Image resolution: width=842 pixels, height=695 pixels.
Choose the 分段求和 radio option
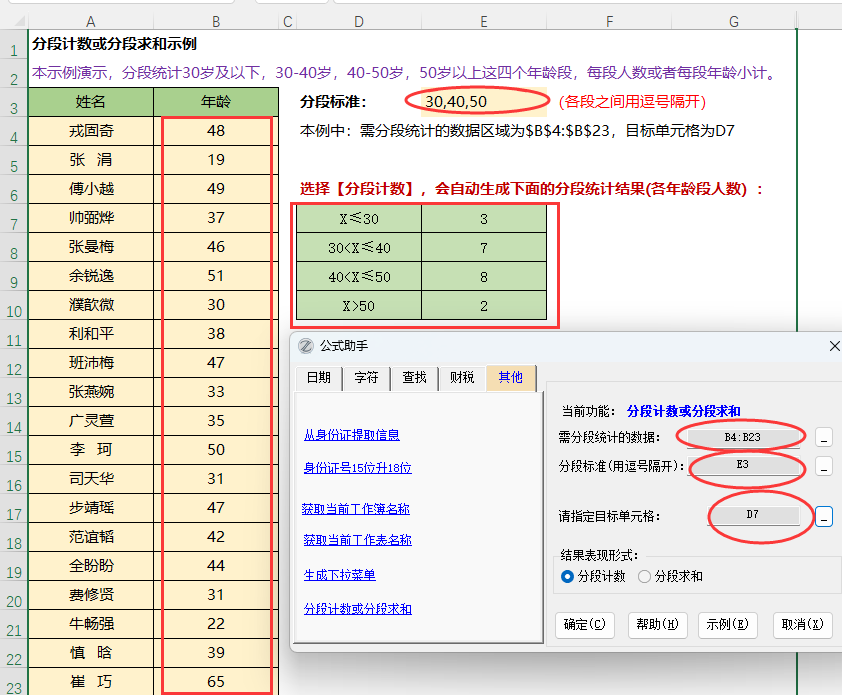coord(644,576)
